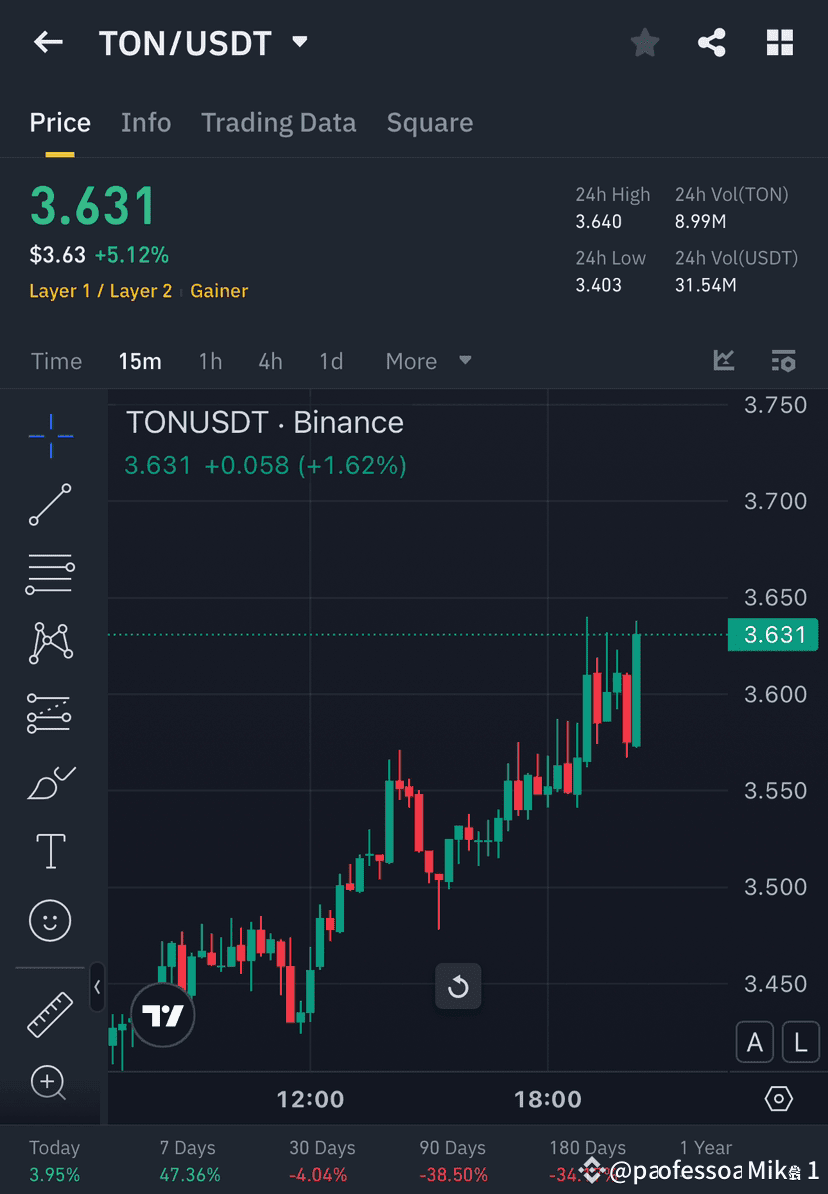
Task: Collapse the drawing tools sidebar
Action: 98,987
